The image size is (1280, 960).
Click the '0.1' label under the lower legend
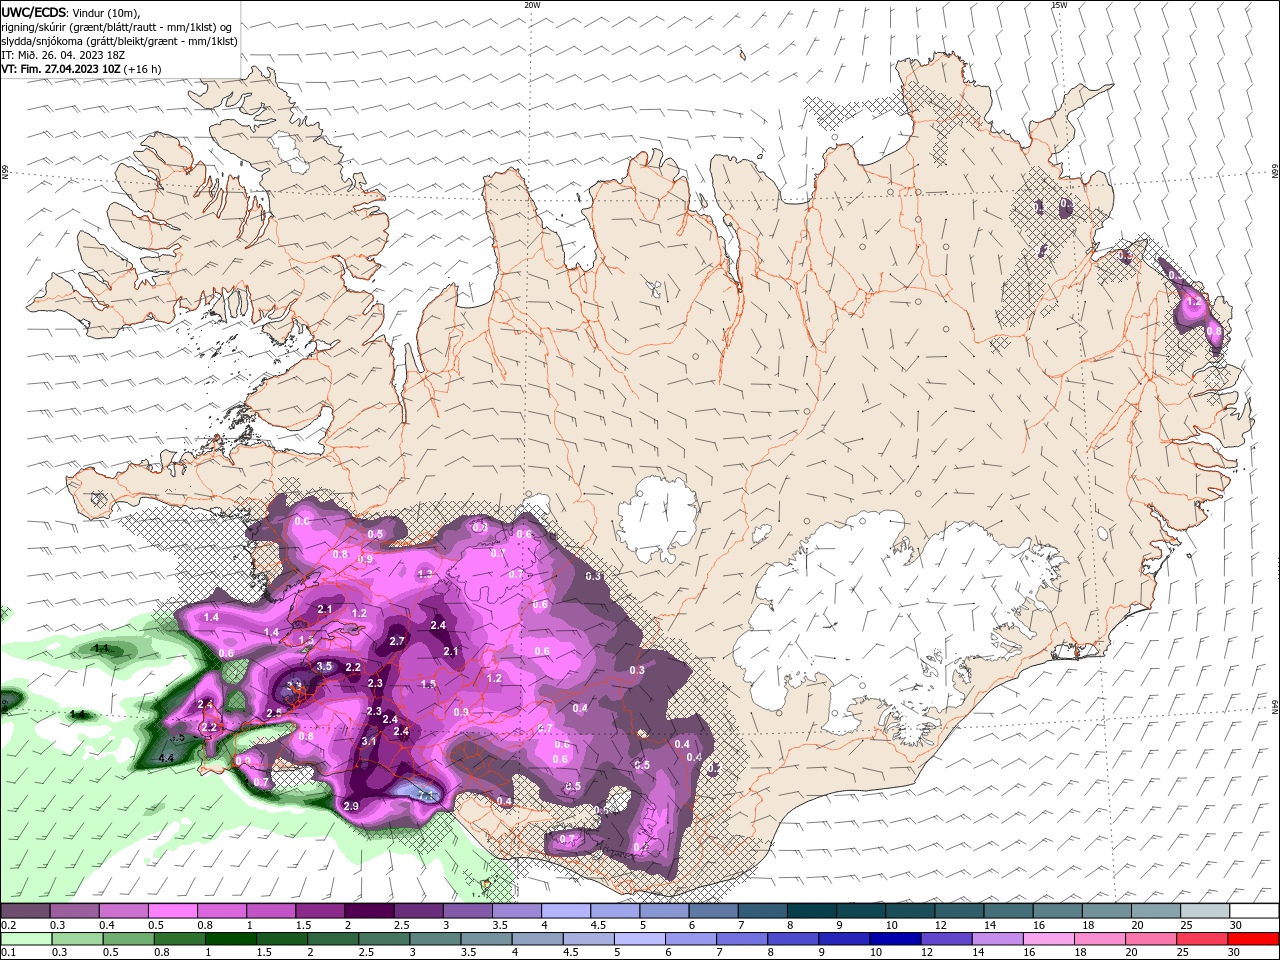[x=8, y=953]
